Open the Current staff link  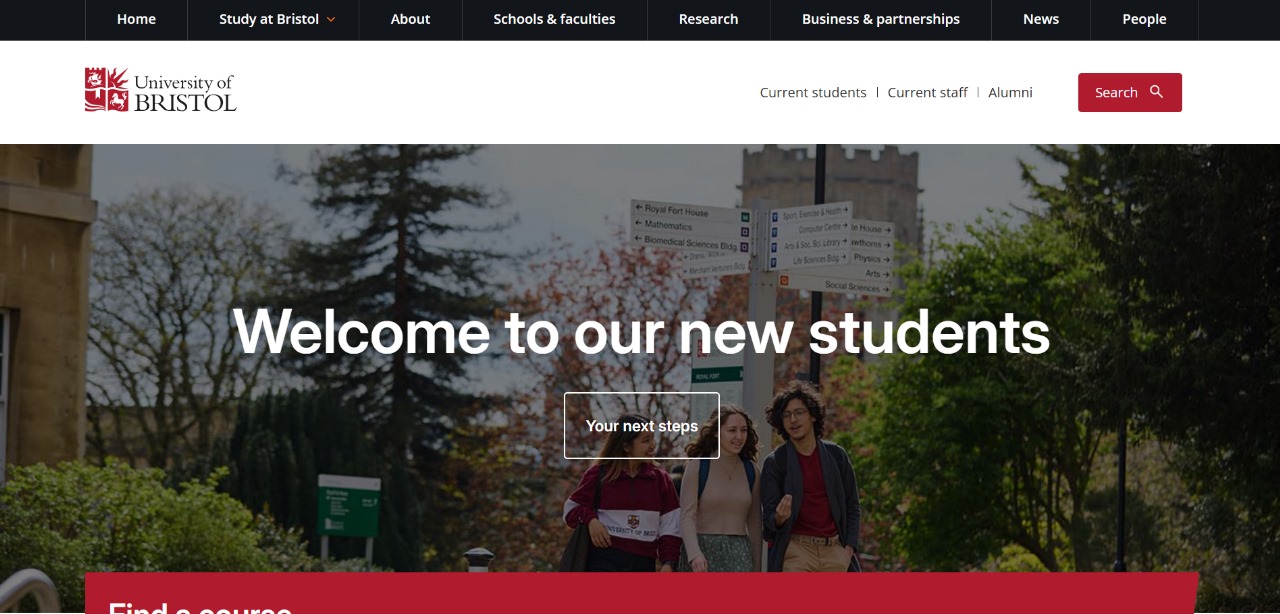pyautogui.click(x=927, y=92)
